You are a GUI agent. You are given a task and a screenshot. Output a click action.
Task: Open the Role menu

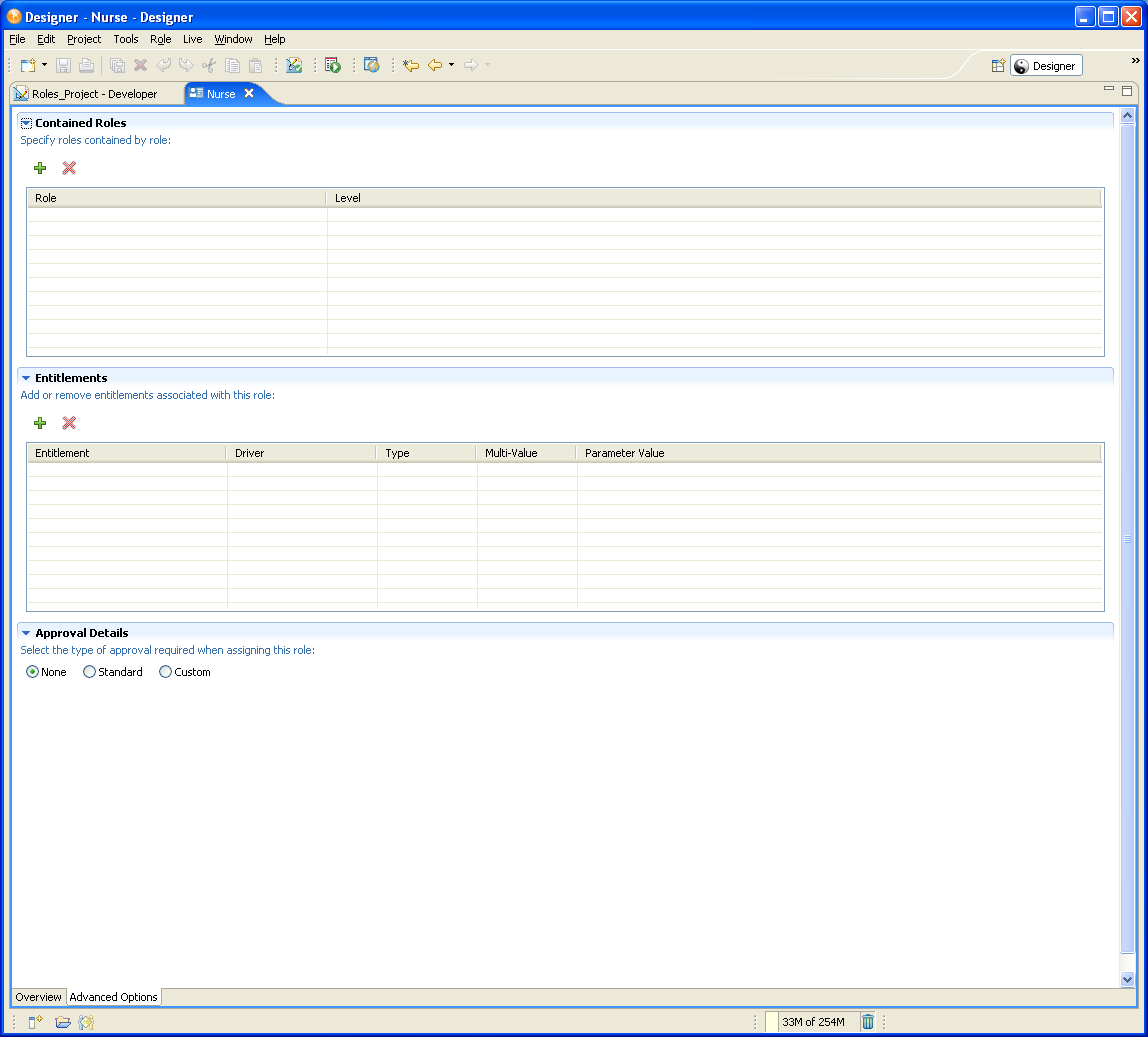click(x=160, y=39)
